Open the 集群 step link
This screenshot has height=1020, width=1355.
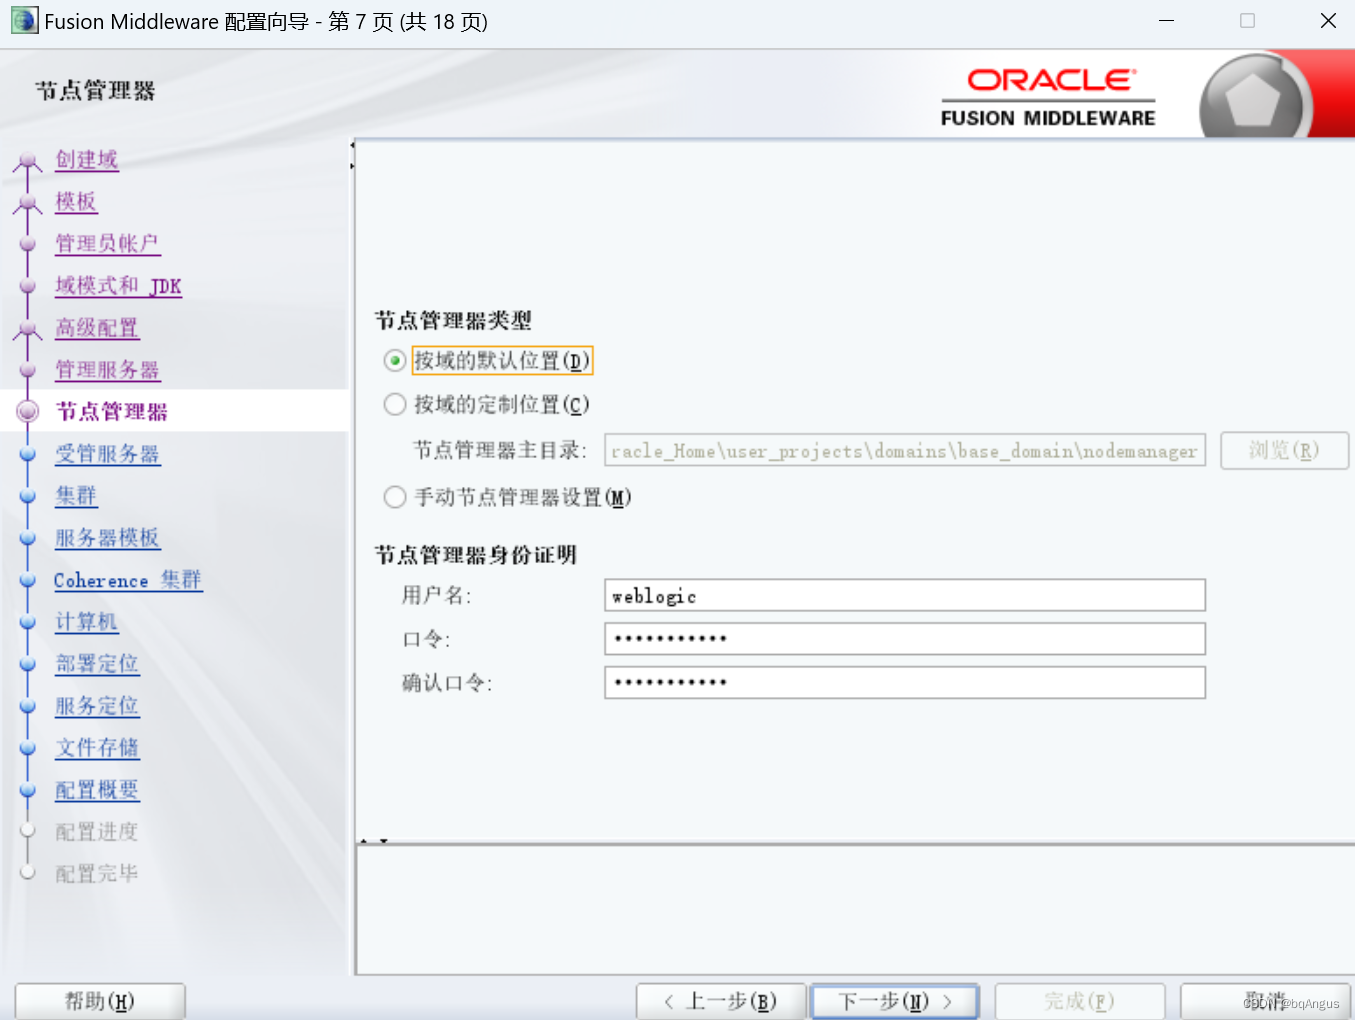click(76, 496)
